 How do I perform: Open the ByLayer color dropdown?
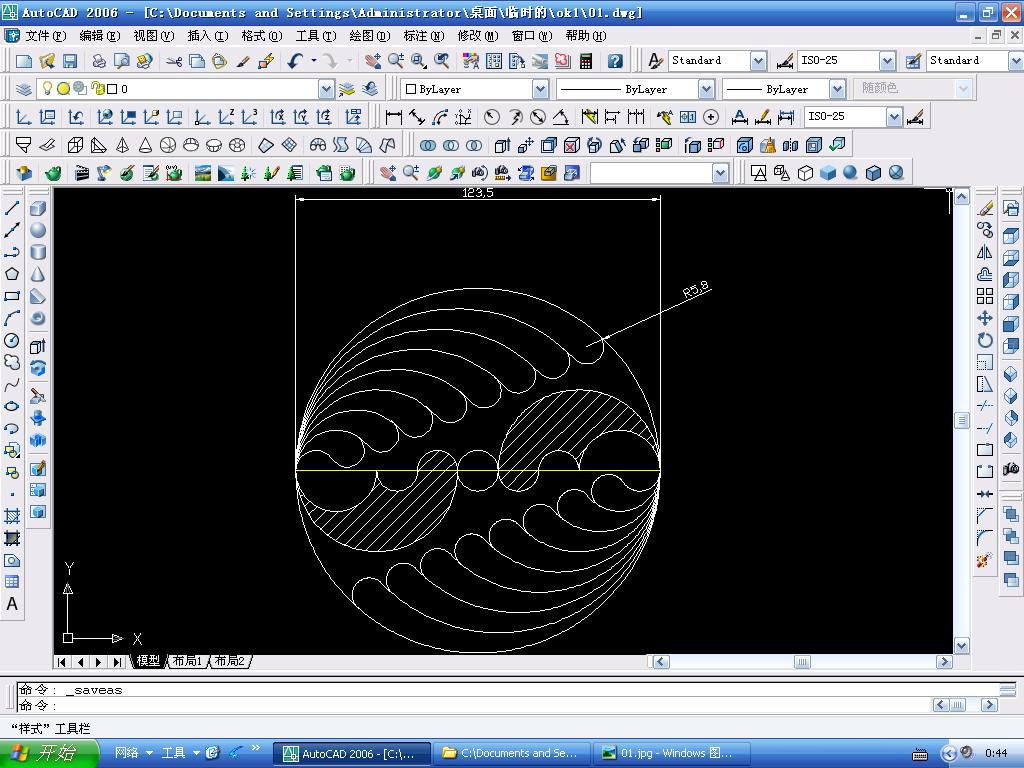click(x=540, y=89)
